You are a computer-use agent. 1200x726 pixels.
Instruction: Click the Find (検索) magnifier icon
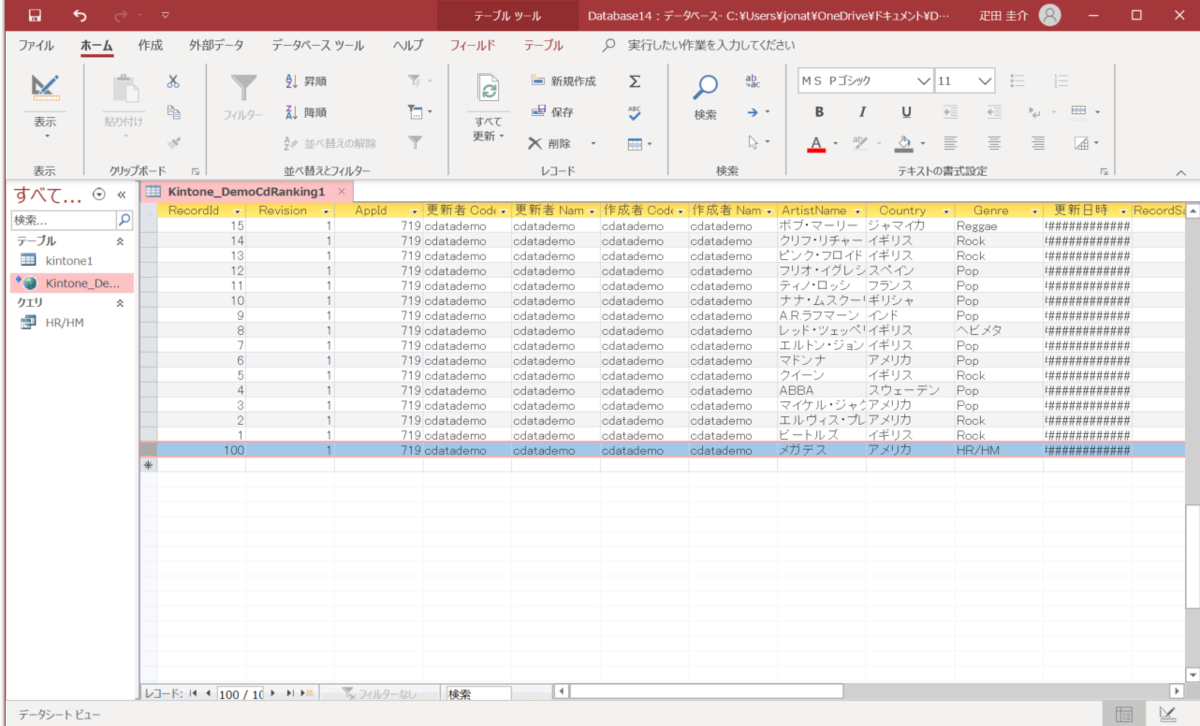[706, 90]
